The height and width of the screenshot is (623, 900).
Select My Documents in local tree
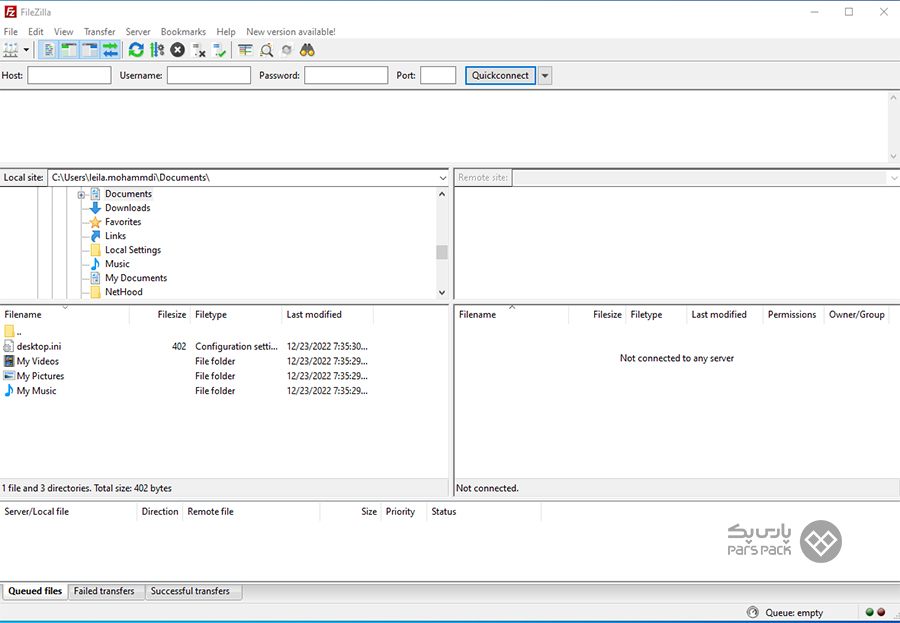[x=136, y=278]
